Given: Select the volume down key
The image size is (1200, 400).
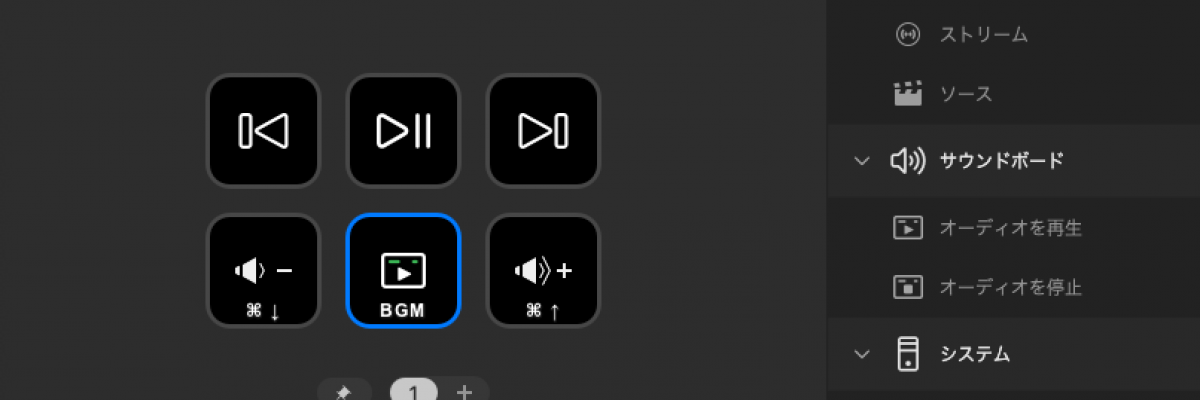Looking at the screenshot, I should (263, 271).
